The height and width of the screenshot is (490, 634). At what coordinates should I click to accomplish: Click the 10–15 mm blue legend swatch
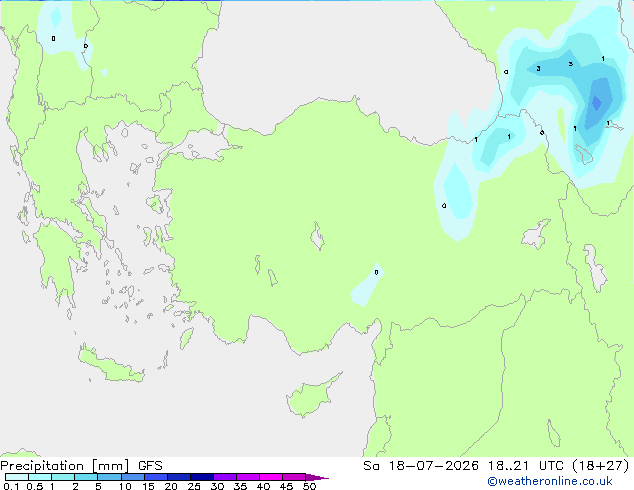coord(132,477)
